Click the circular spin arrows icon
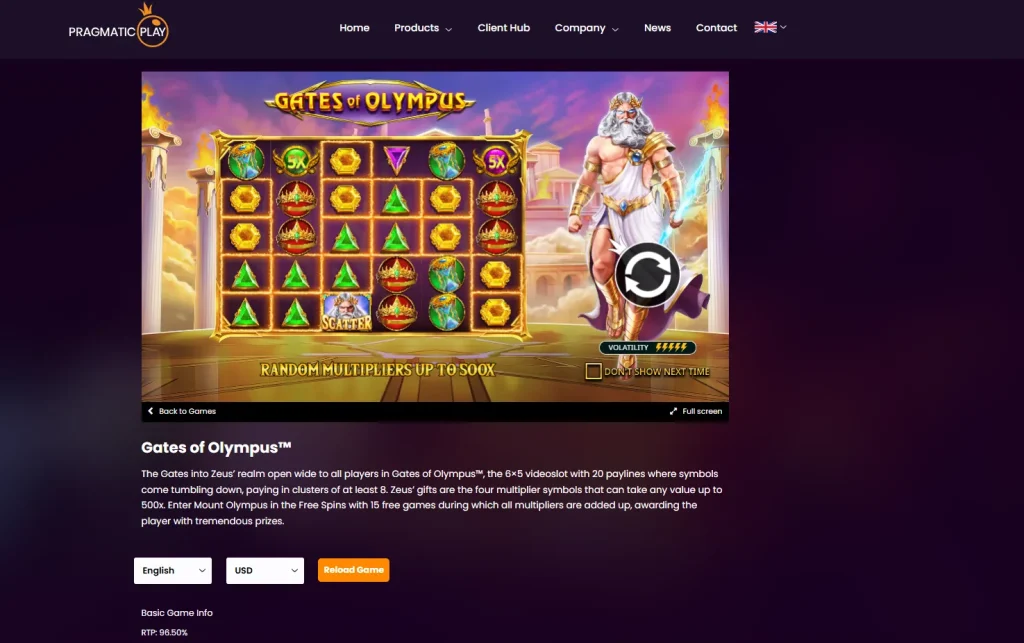This screenshot has height=643, width=1024. click(647, 275)
